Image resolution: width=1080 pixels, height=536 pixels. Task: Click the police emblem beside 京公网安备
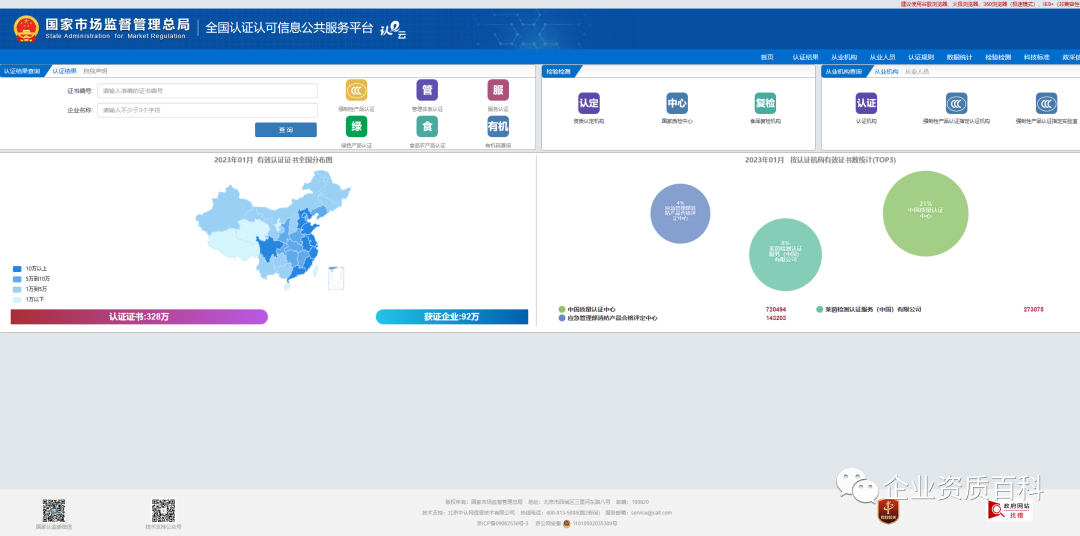[566, 524]
